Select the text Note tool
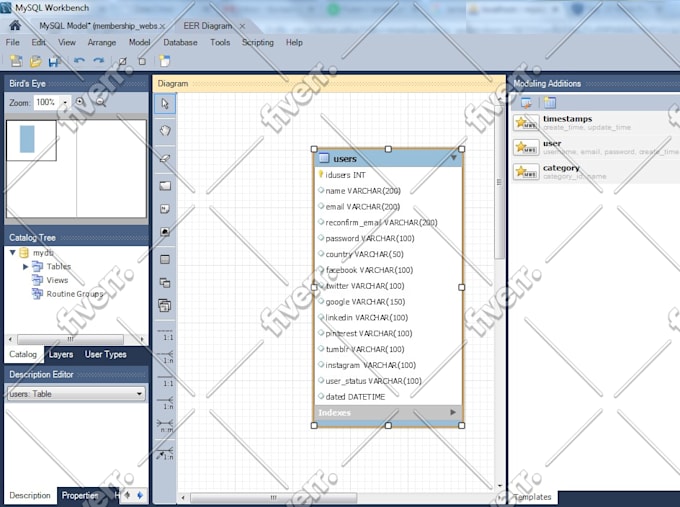This screenshot has height=507, width=680. coord(165,209)
